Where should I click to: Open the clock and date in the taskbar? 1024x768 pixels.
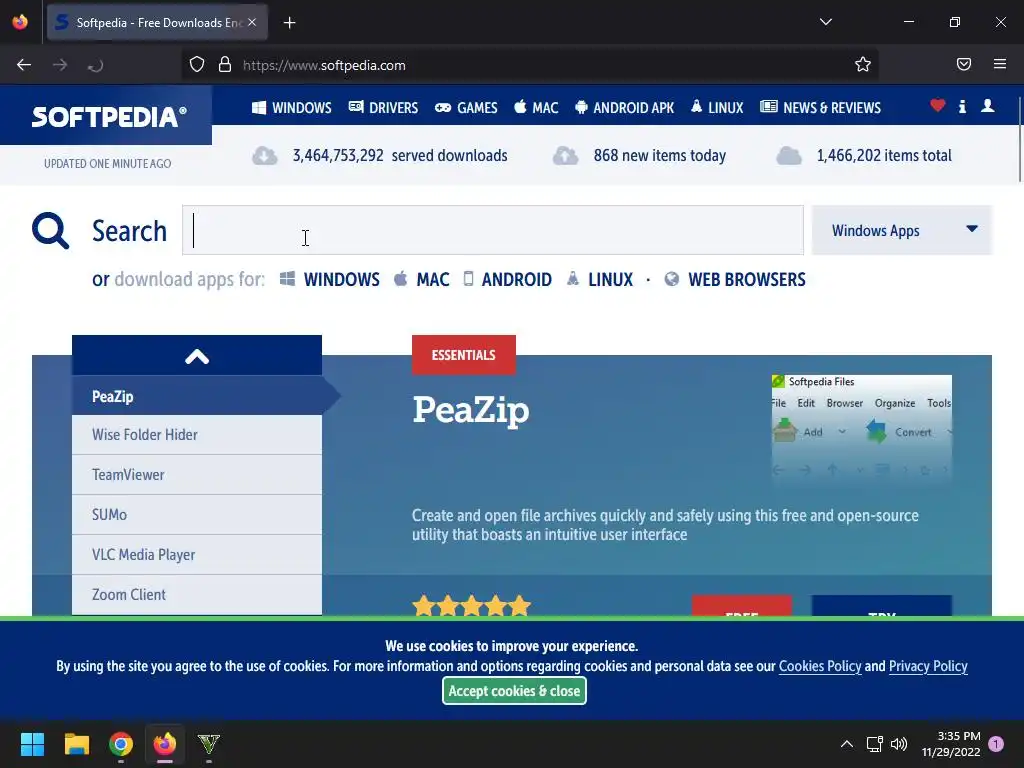(x=951, y=744)
